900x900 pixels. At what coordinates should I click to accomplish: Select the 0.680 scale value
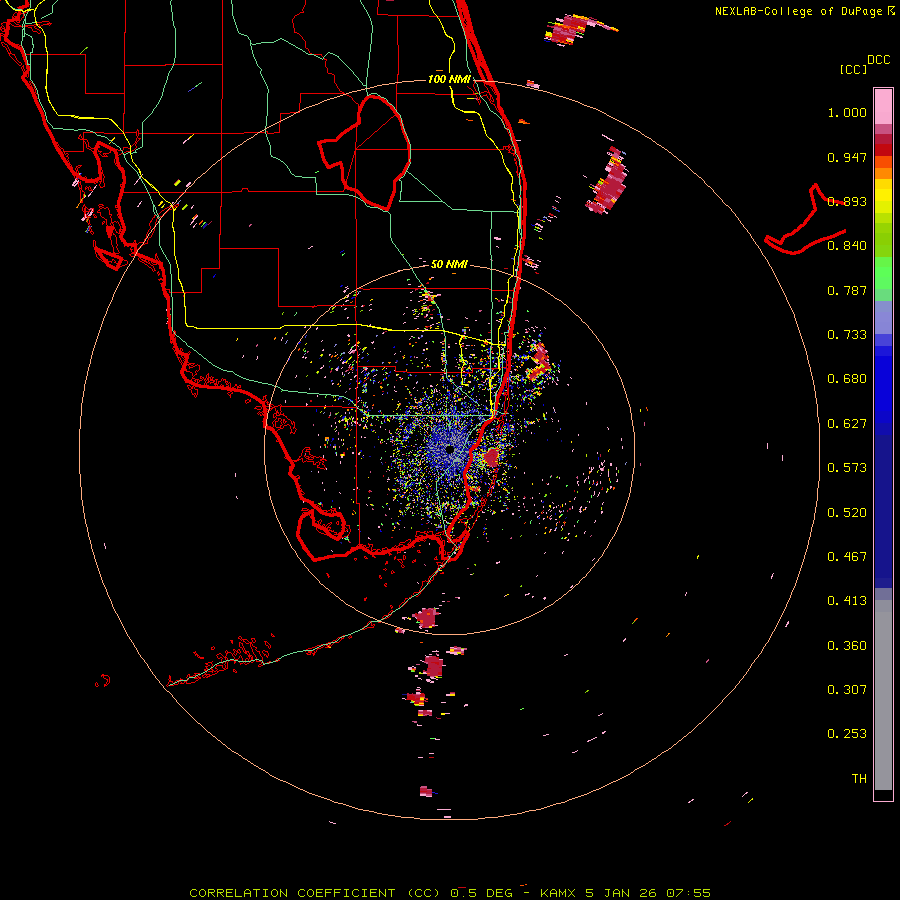pyautogui.click(x=847, y=379)
